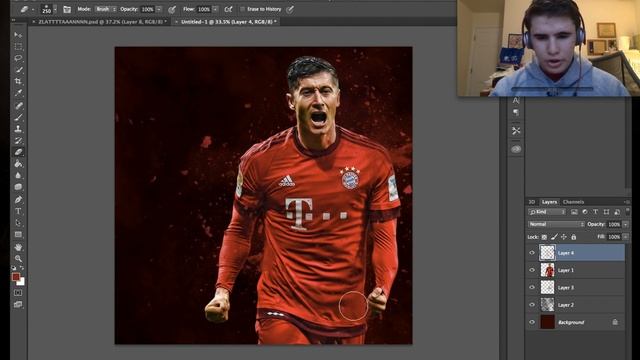
Task: Select the Path Selection tool
Action: click(18, 223)
